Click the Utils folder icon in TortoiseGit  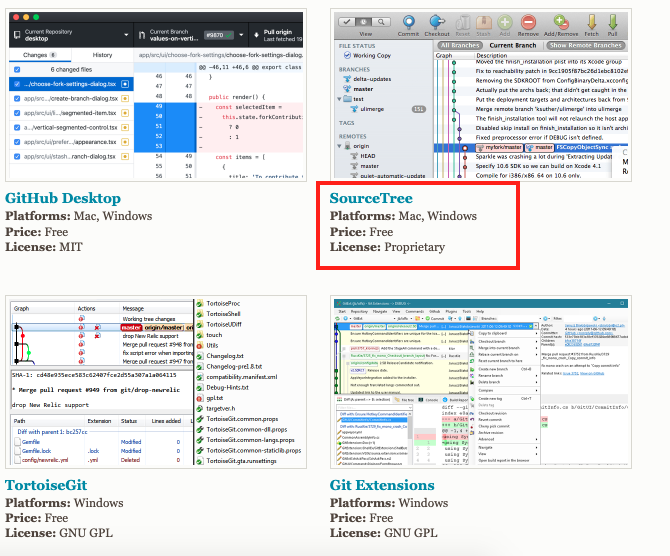[x=200, y=345]
